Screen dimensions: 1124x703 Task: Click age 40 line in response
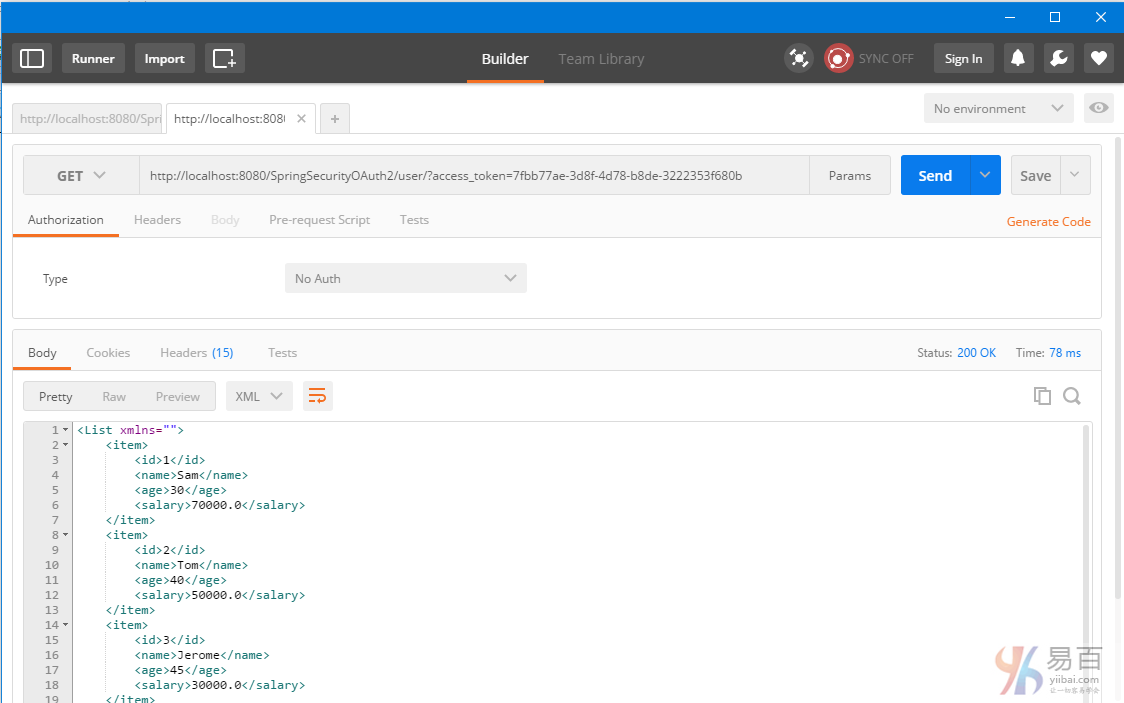point(180,580)
